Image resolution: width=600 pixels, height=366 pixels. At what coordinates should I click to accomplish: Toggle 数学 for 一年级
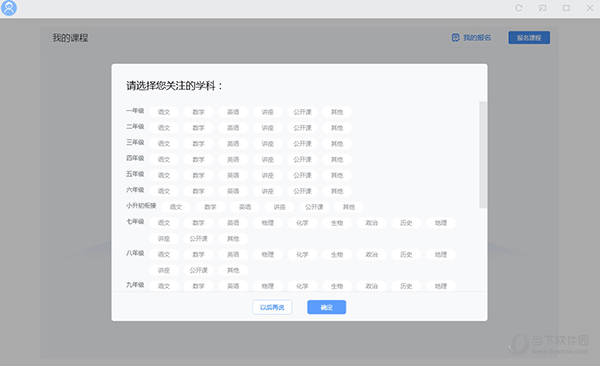coord(198,112)
